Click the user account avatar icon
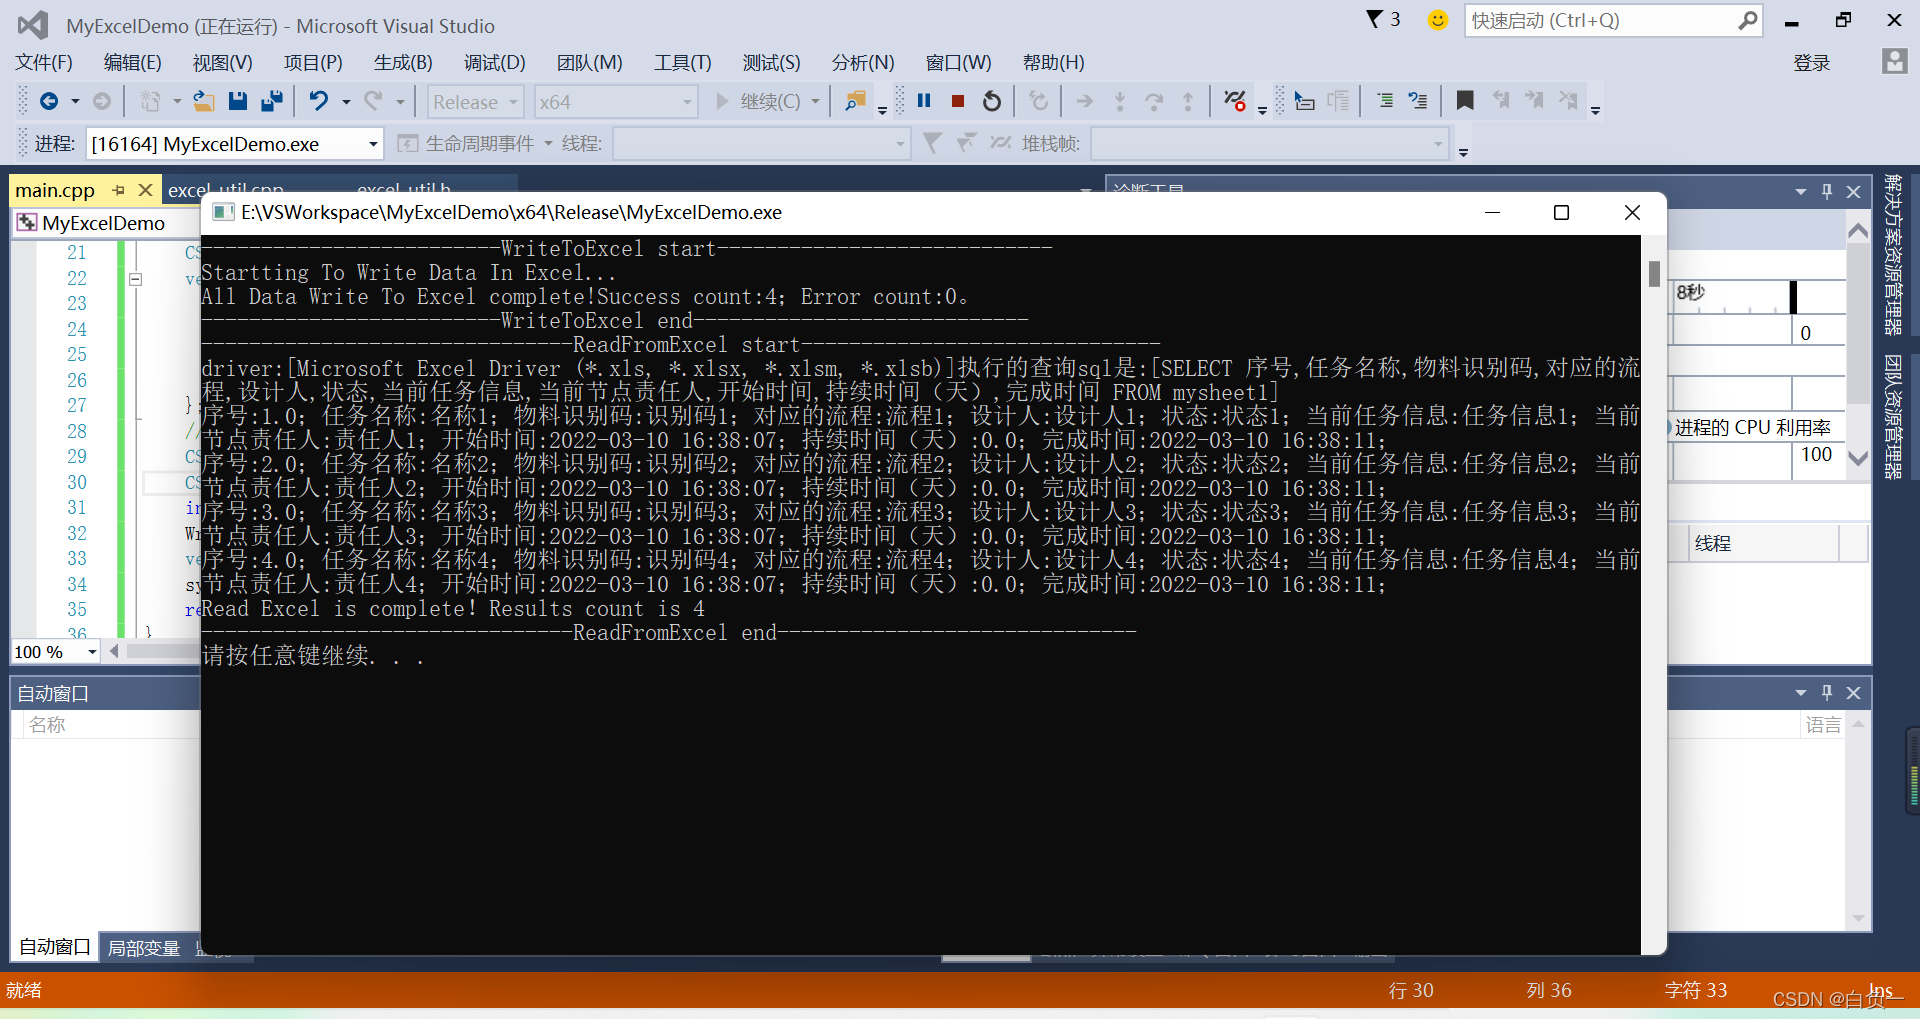The image size is (1920, 1019). [x=1894, y=61]
